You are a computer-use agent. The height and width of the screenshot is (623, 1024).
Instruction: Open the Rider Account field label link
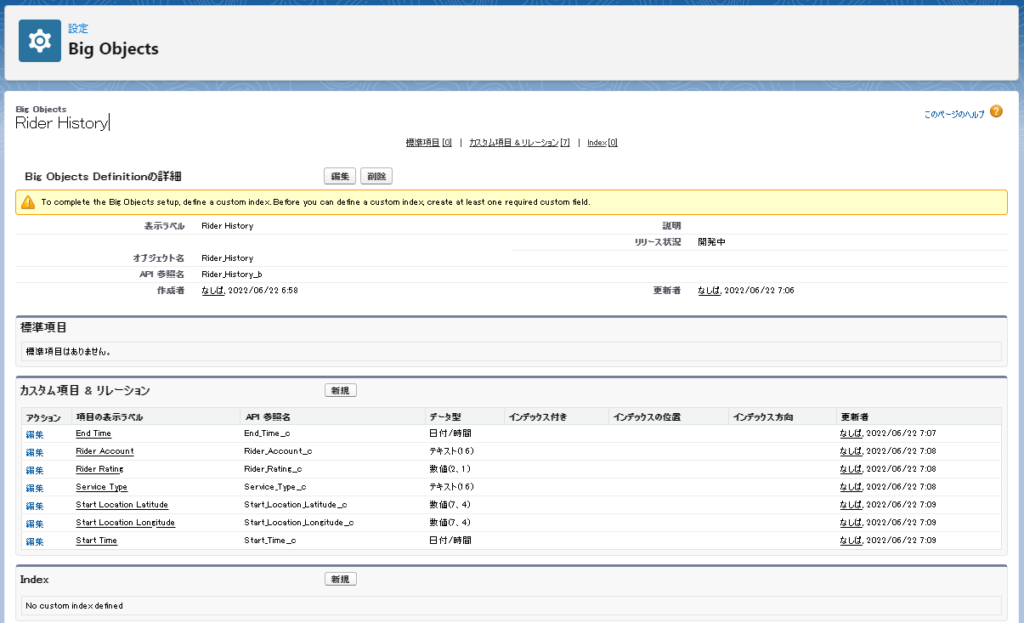(x=104, y=451)
